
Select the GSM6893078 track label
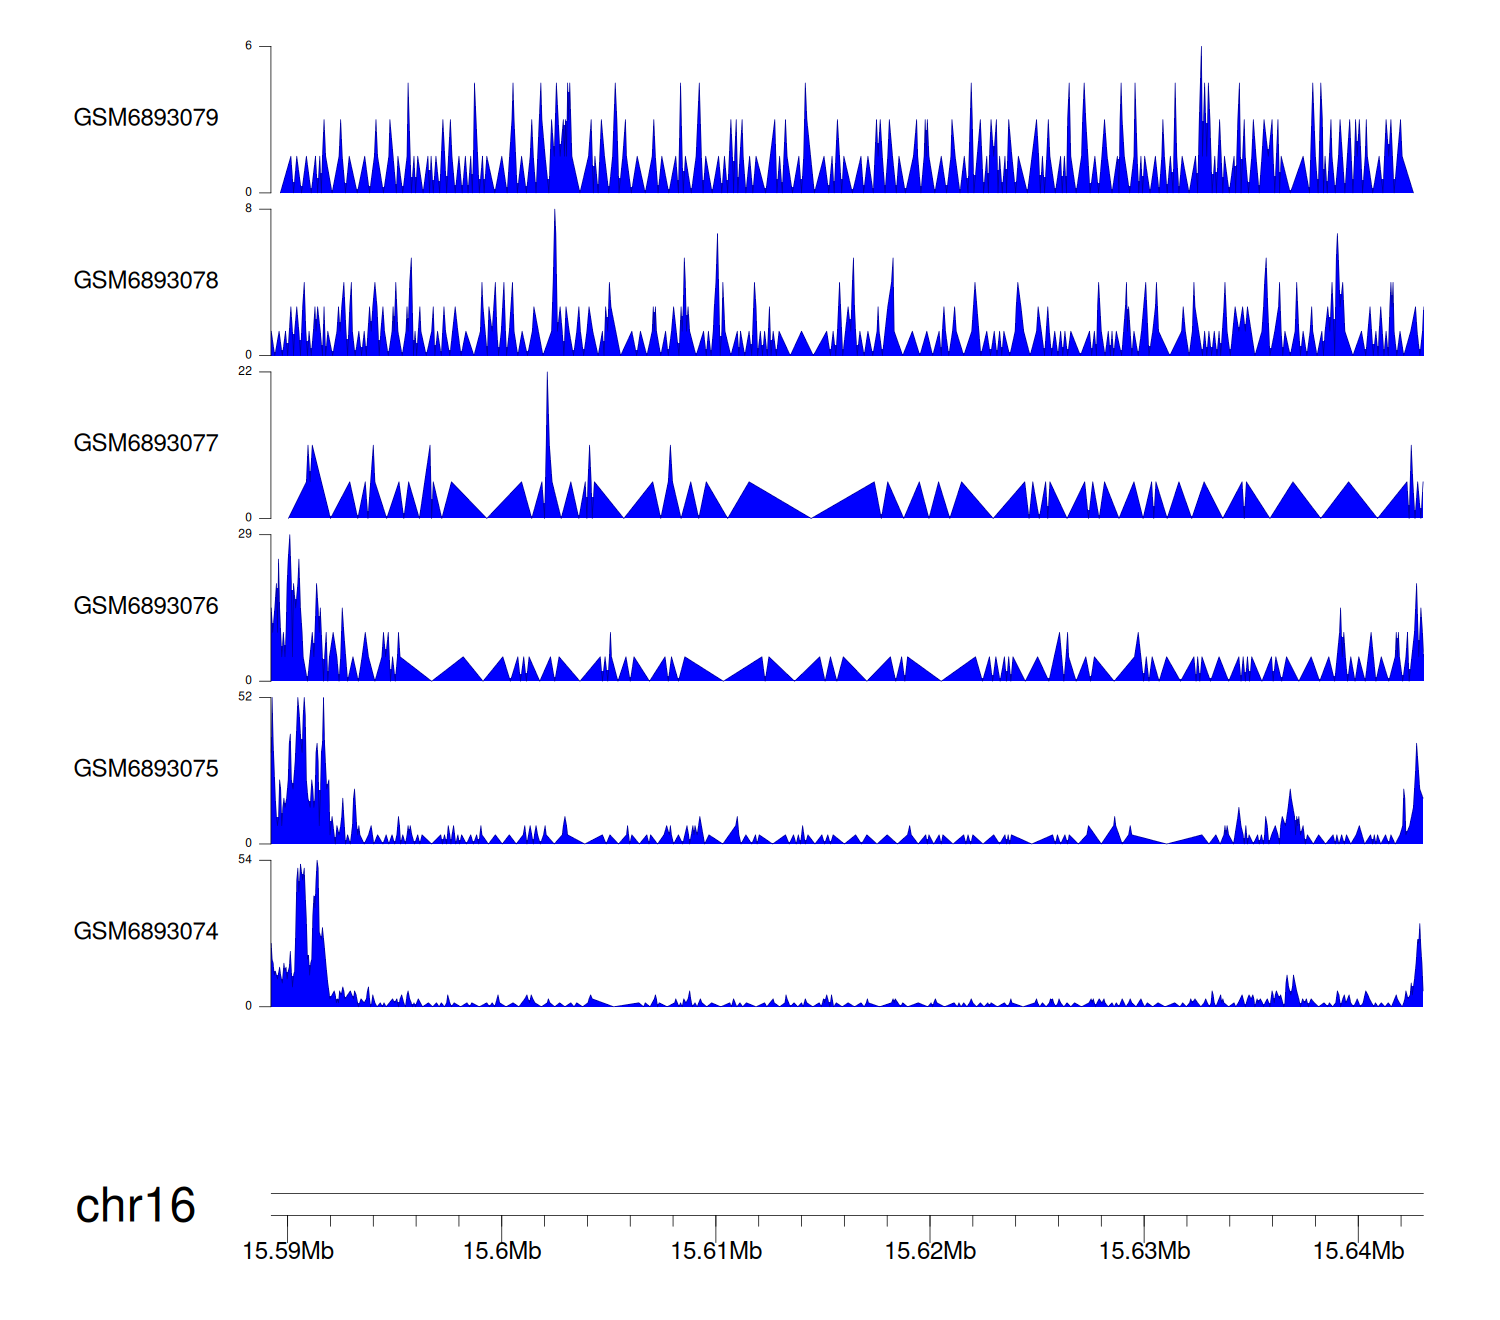146,281
